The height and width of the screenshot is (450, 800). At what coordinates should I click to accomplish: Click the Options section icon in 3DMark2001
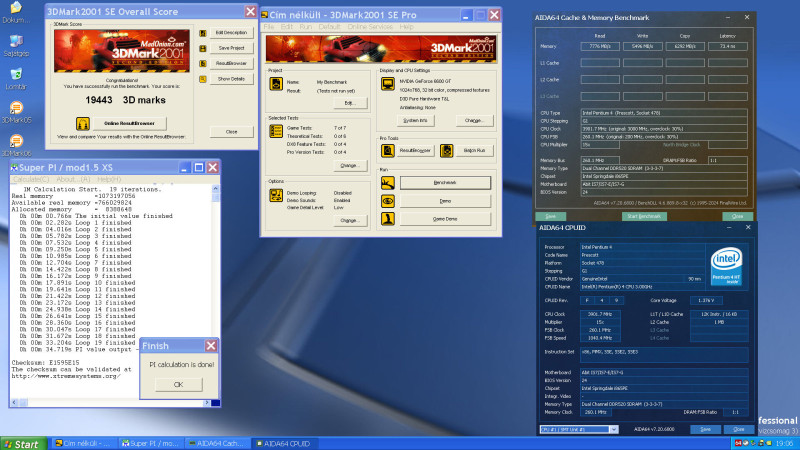click(x=276, y=195)
